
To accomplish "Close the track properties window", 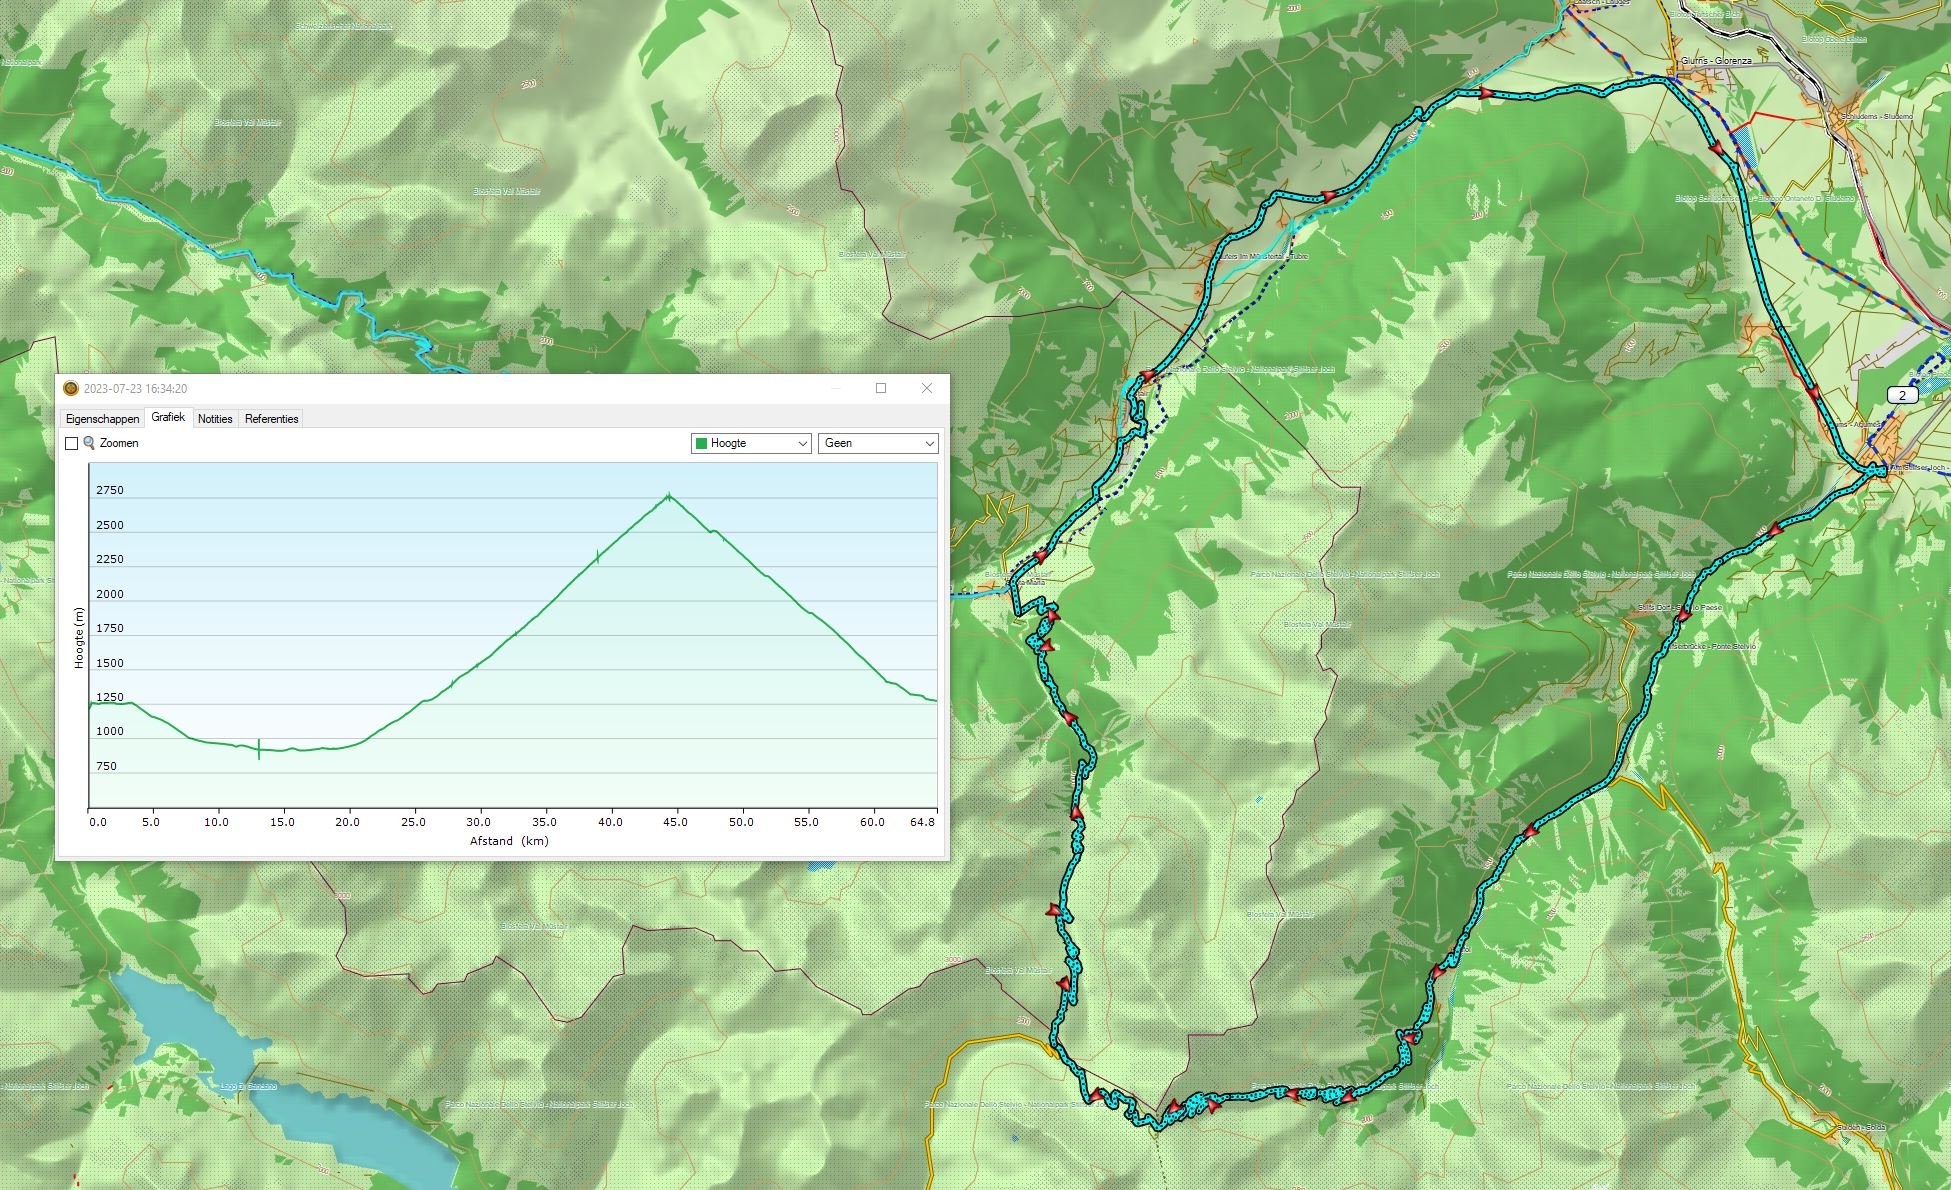I will point(927,388).
